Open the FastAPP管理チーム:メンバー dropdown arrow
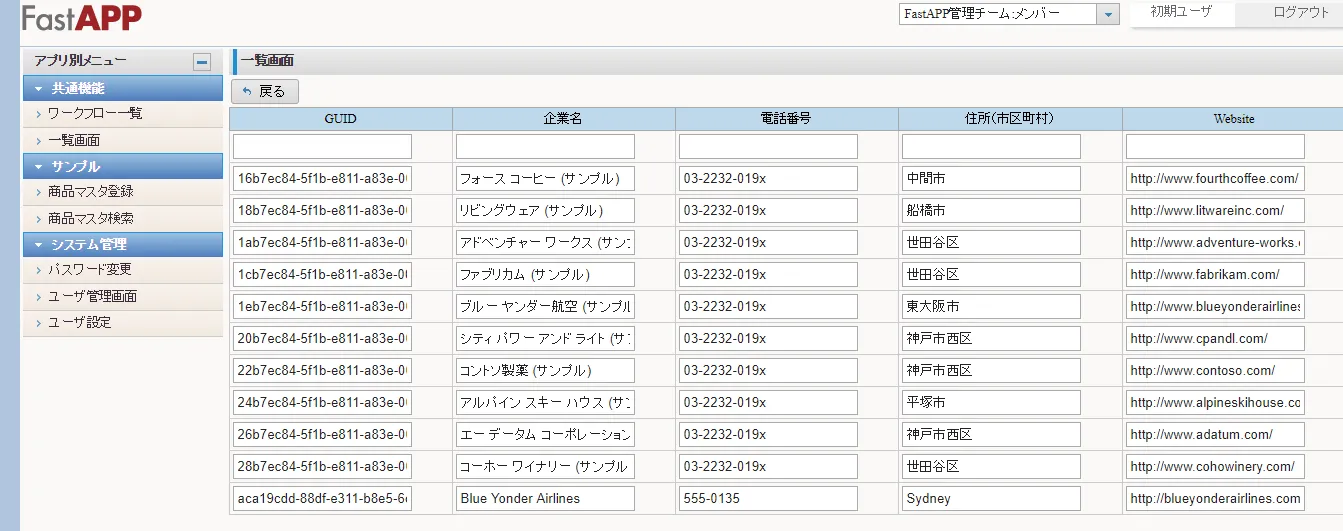 [1107, 14]
